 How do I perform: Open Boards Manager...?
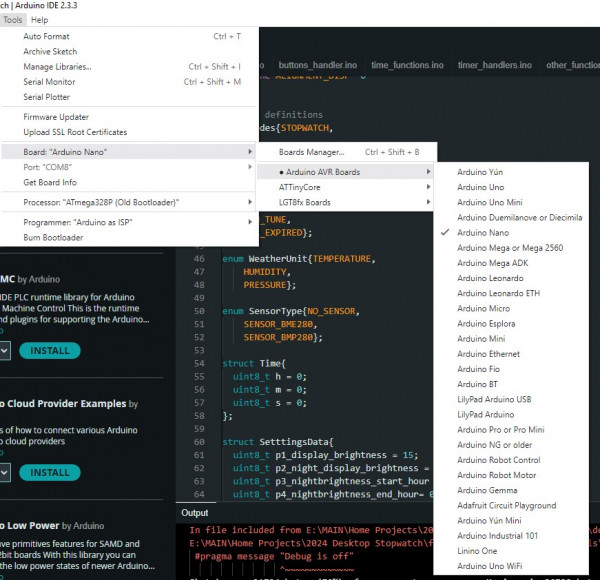point(346,152)
